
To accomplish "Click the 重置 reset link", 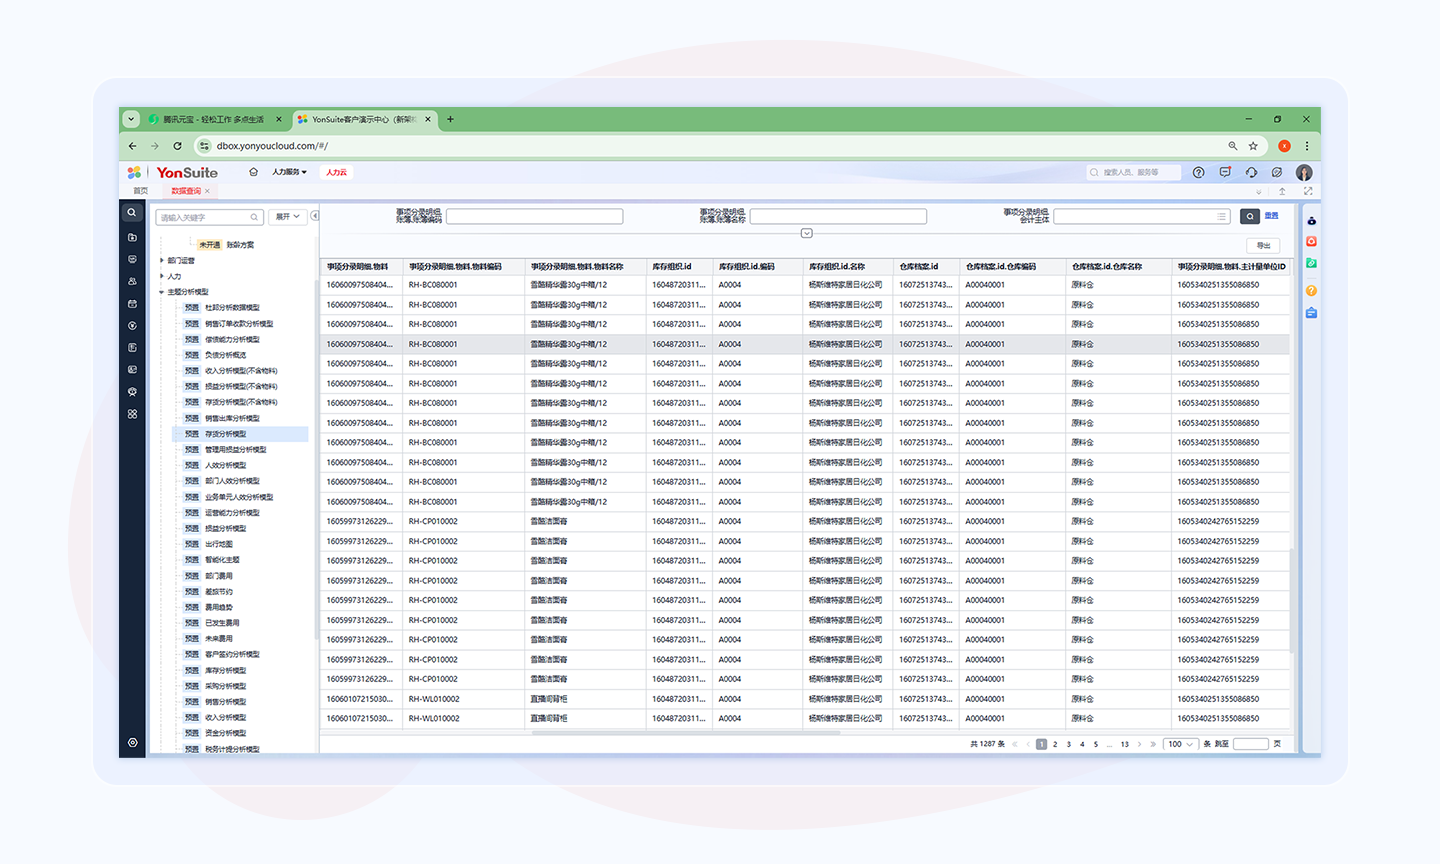I will (1271, 216).
